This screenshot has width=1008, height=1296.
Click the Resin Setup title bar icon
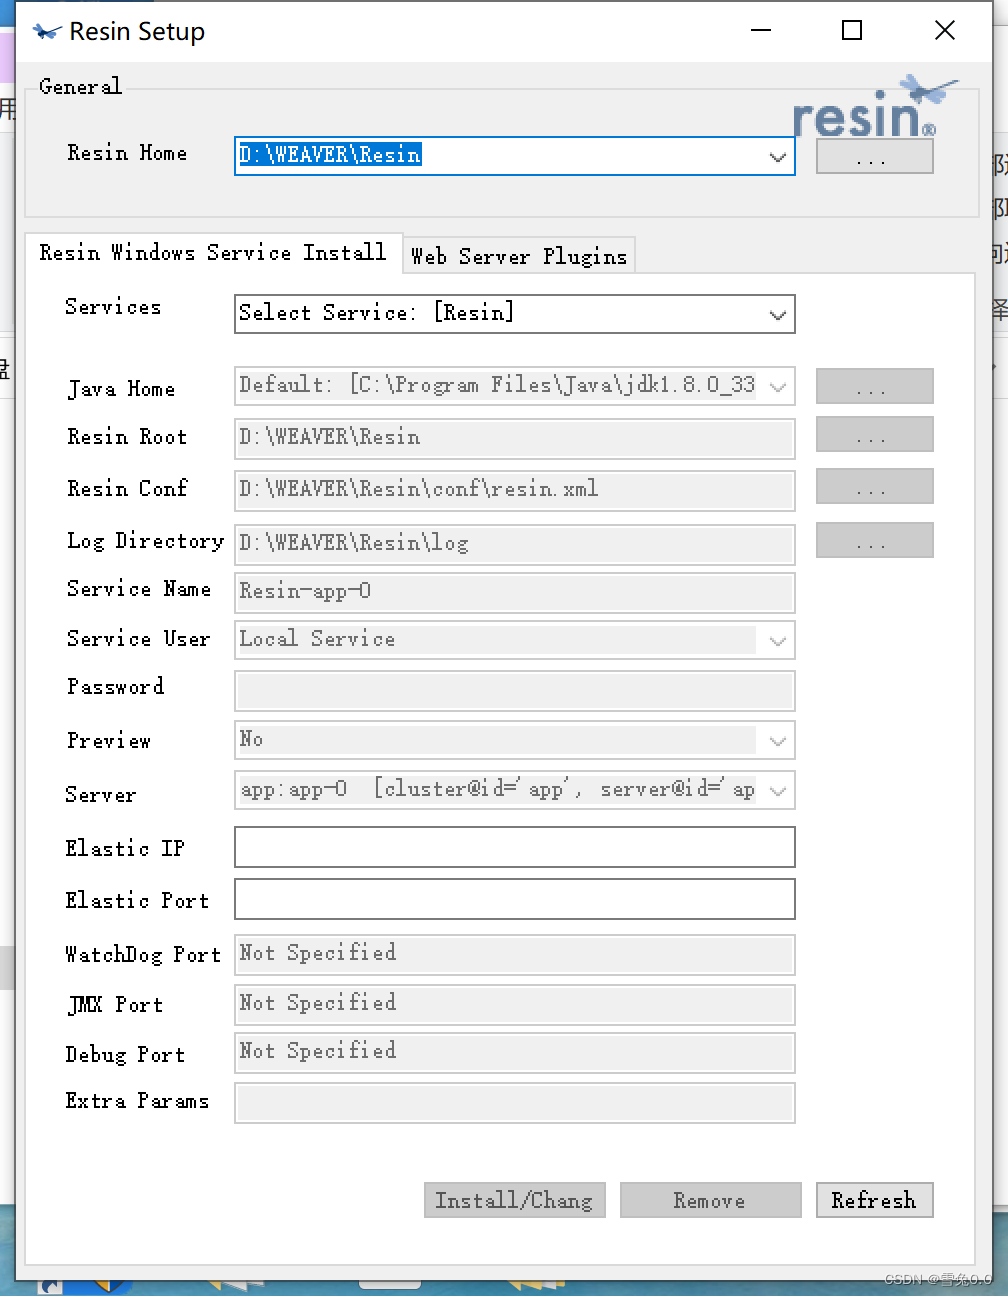[x=46, y=32]
